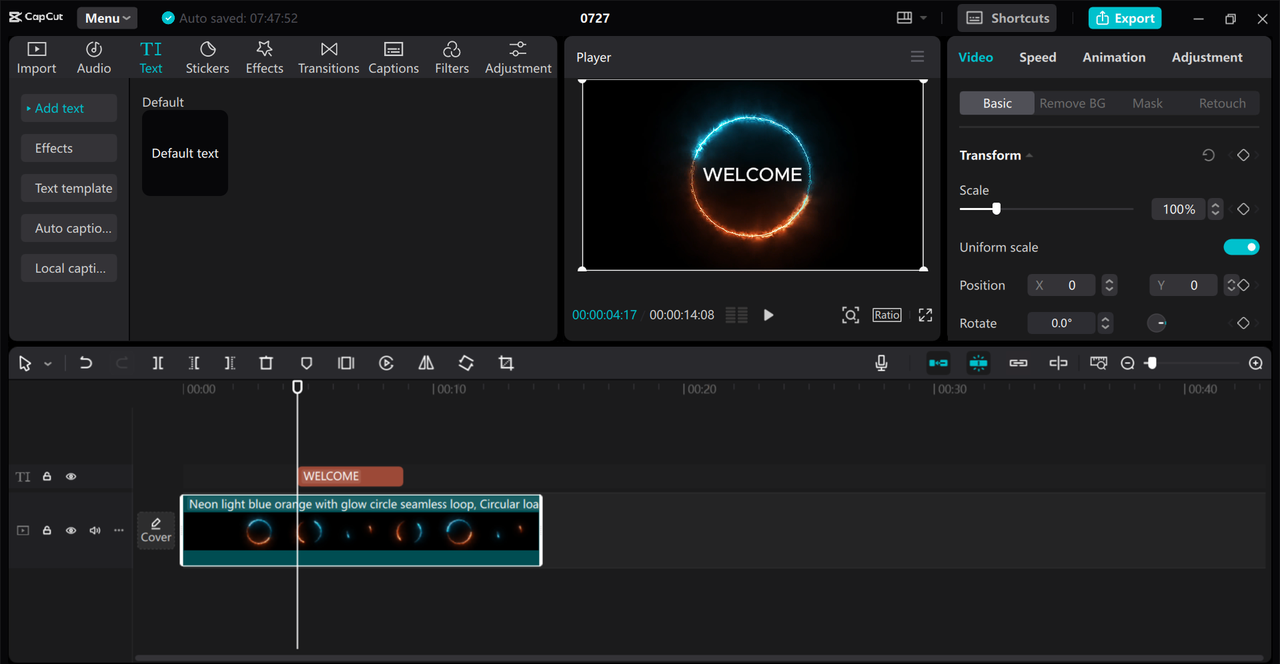Screen dimensions: 1280x664
Task: Click the Scale percentage stepper arrows
Action: tap(1215, 209)
